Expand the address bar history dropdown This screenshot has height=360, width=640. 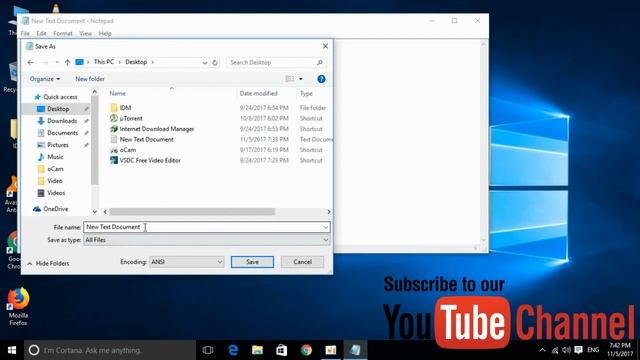pos(204,62)
